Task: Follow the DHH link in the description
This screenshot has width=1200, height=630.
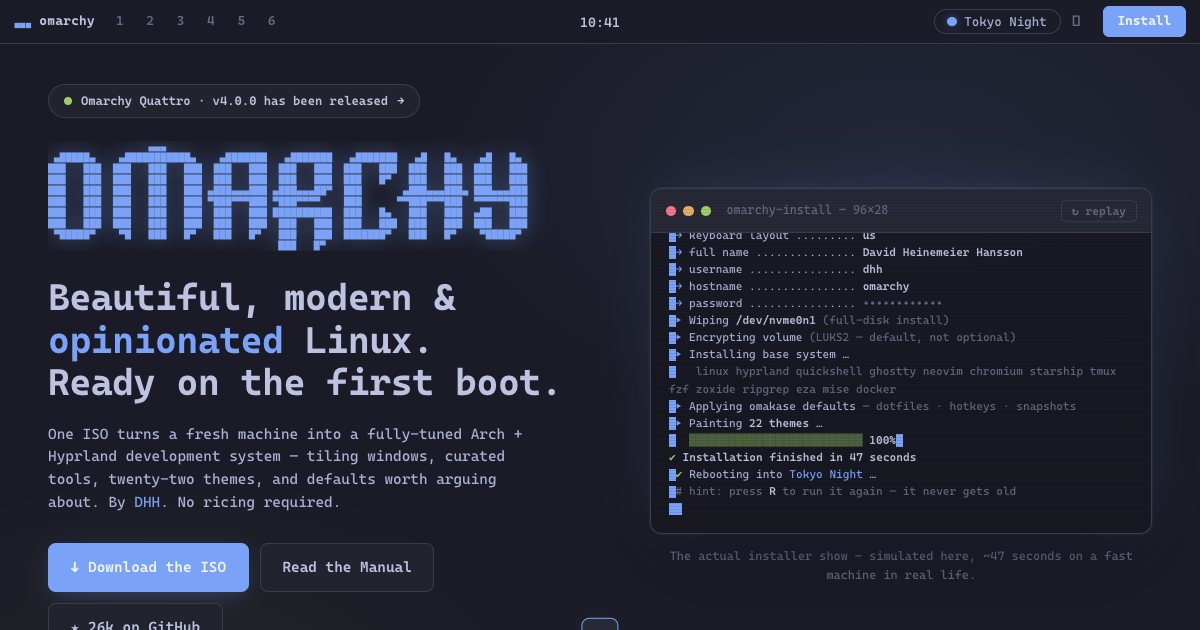Action: coord(146,502)
